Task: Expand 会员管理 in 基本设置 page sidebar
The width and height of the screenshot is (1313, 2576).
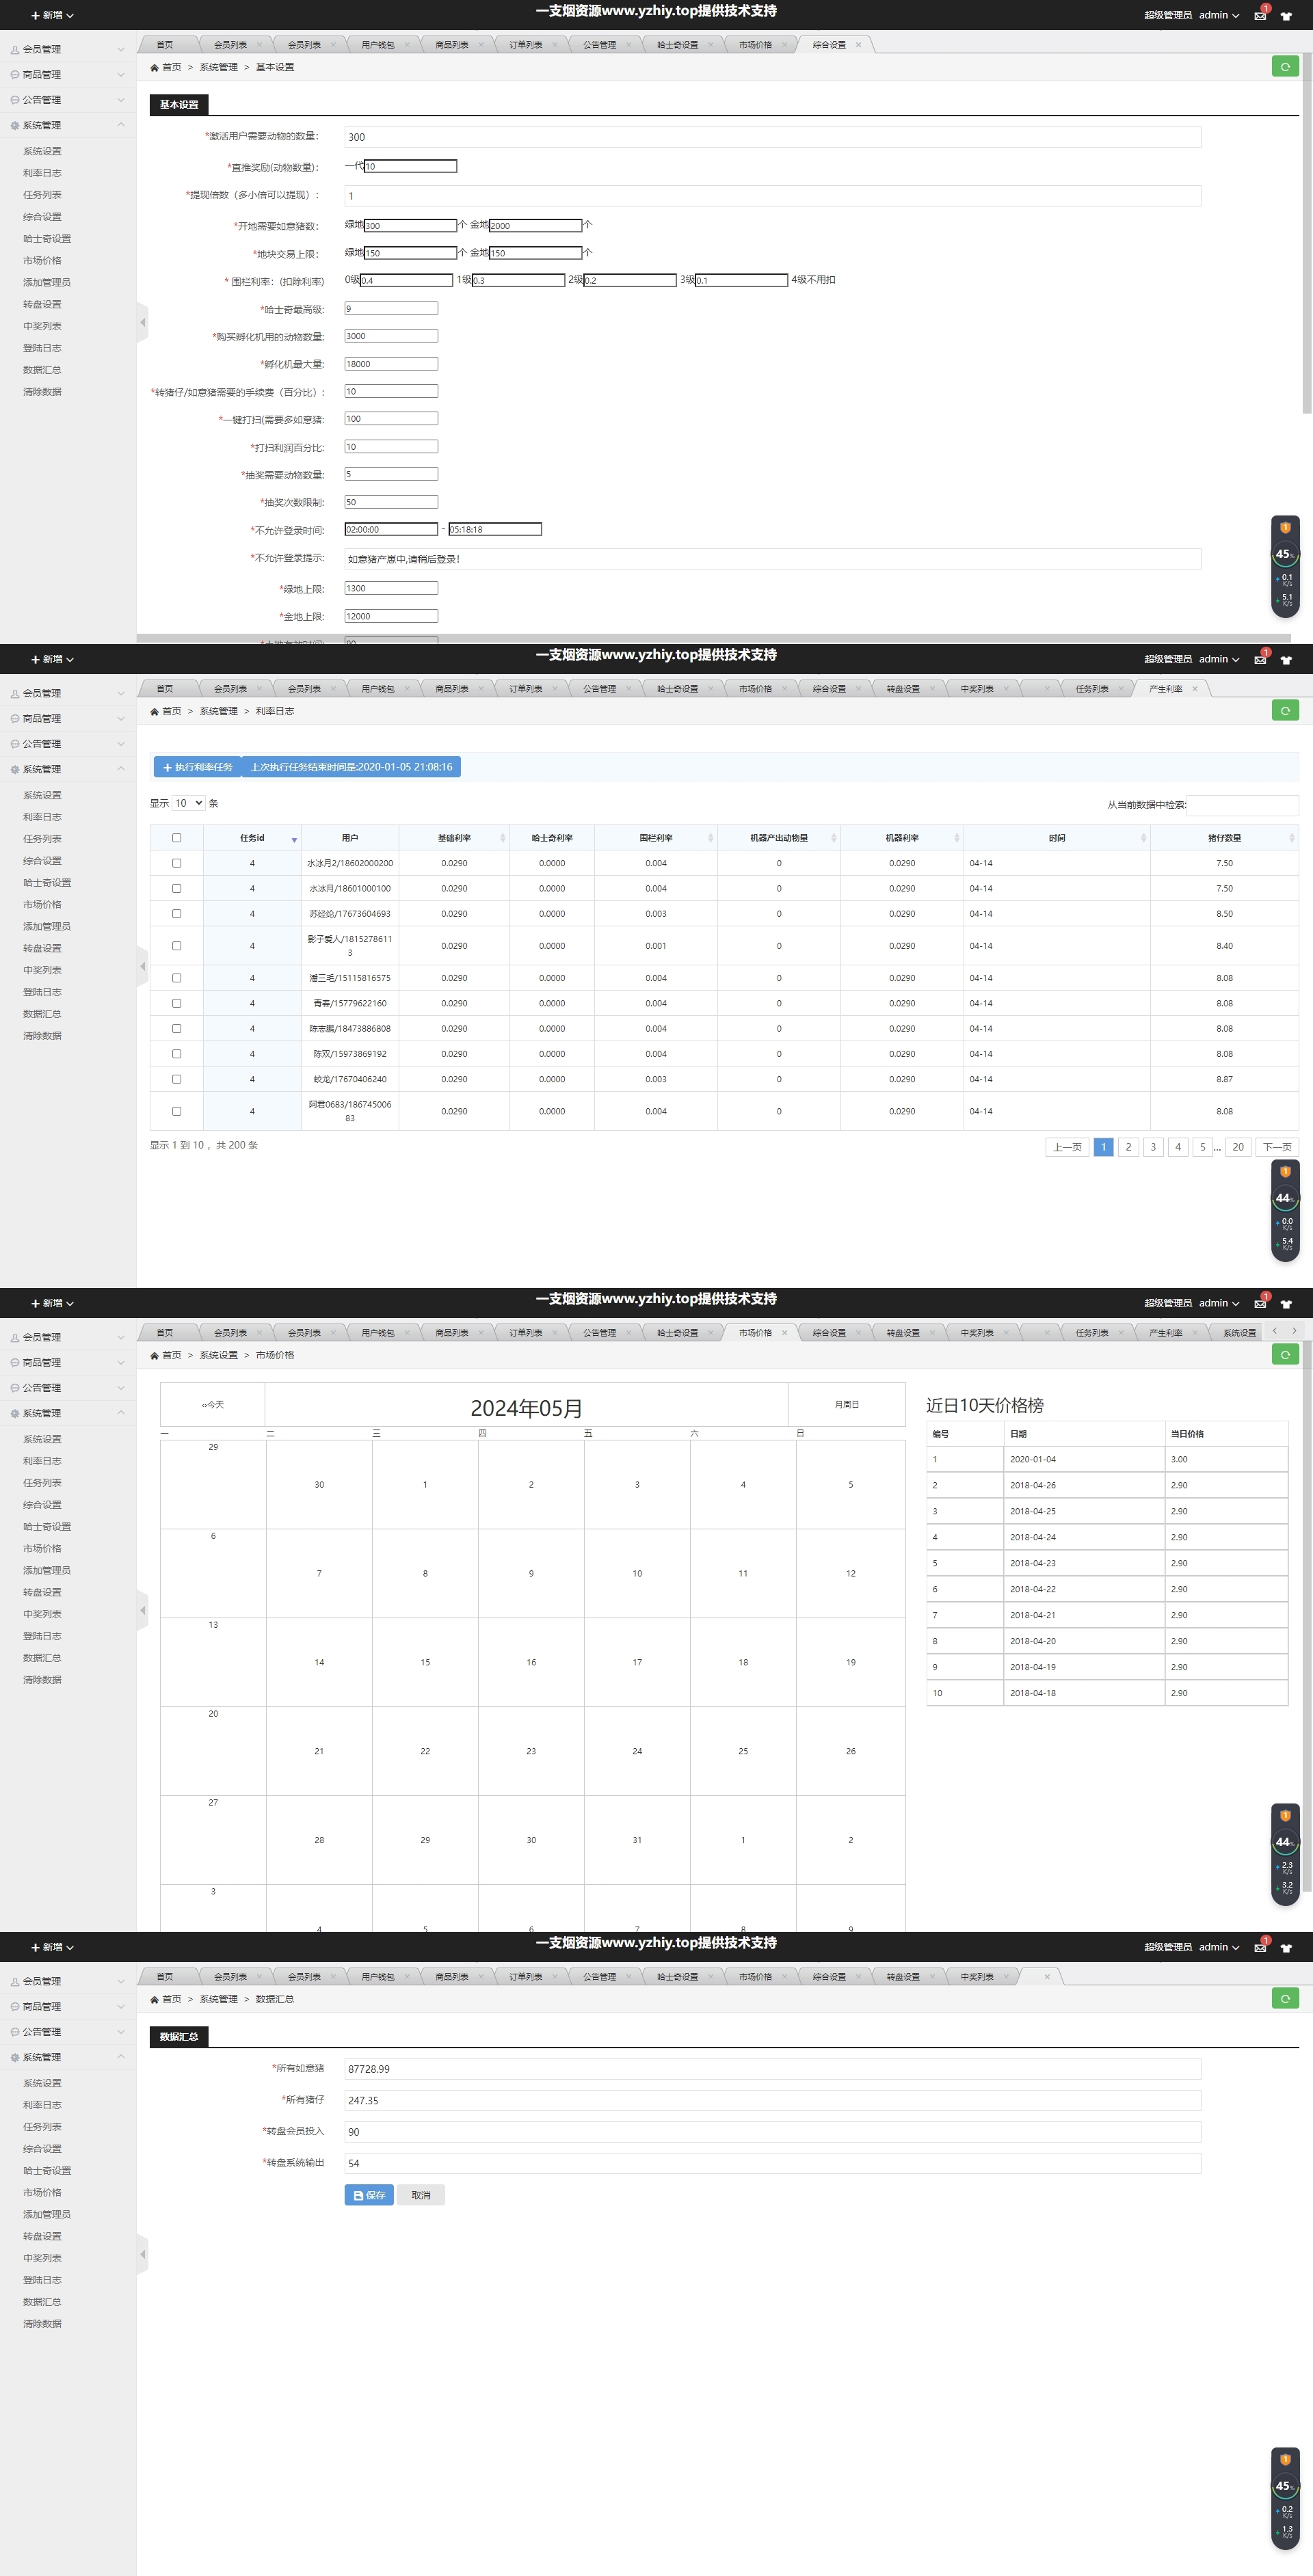Action: tap(68, 49)
